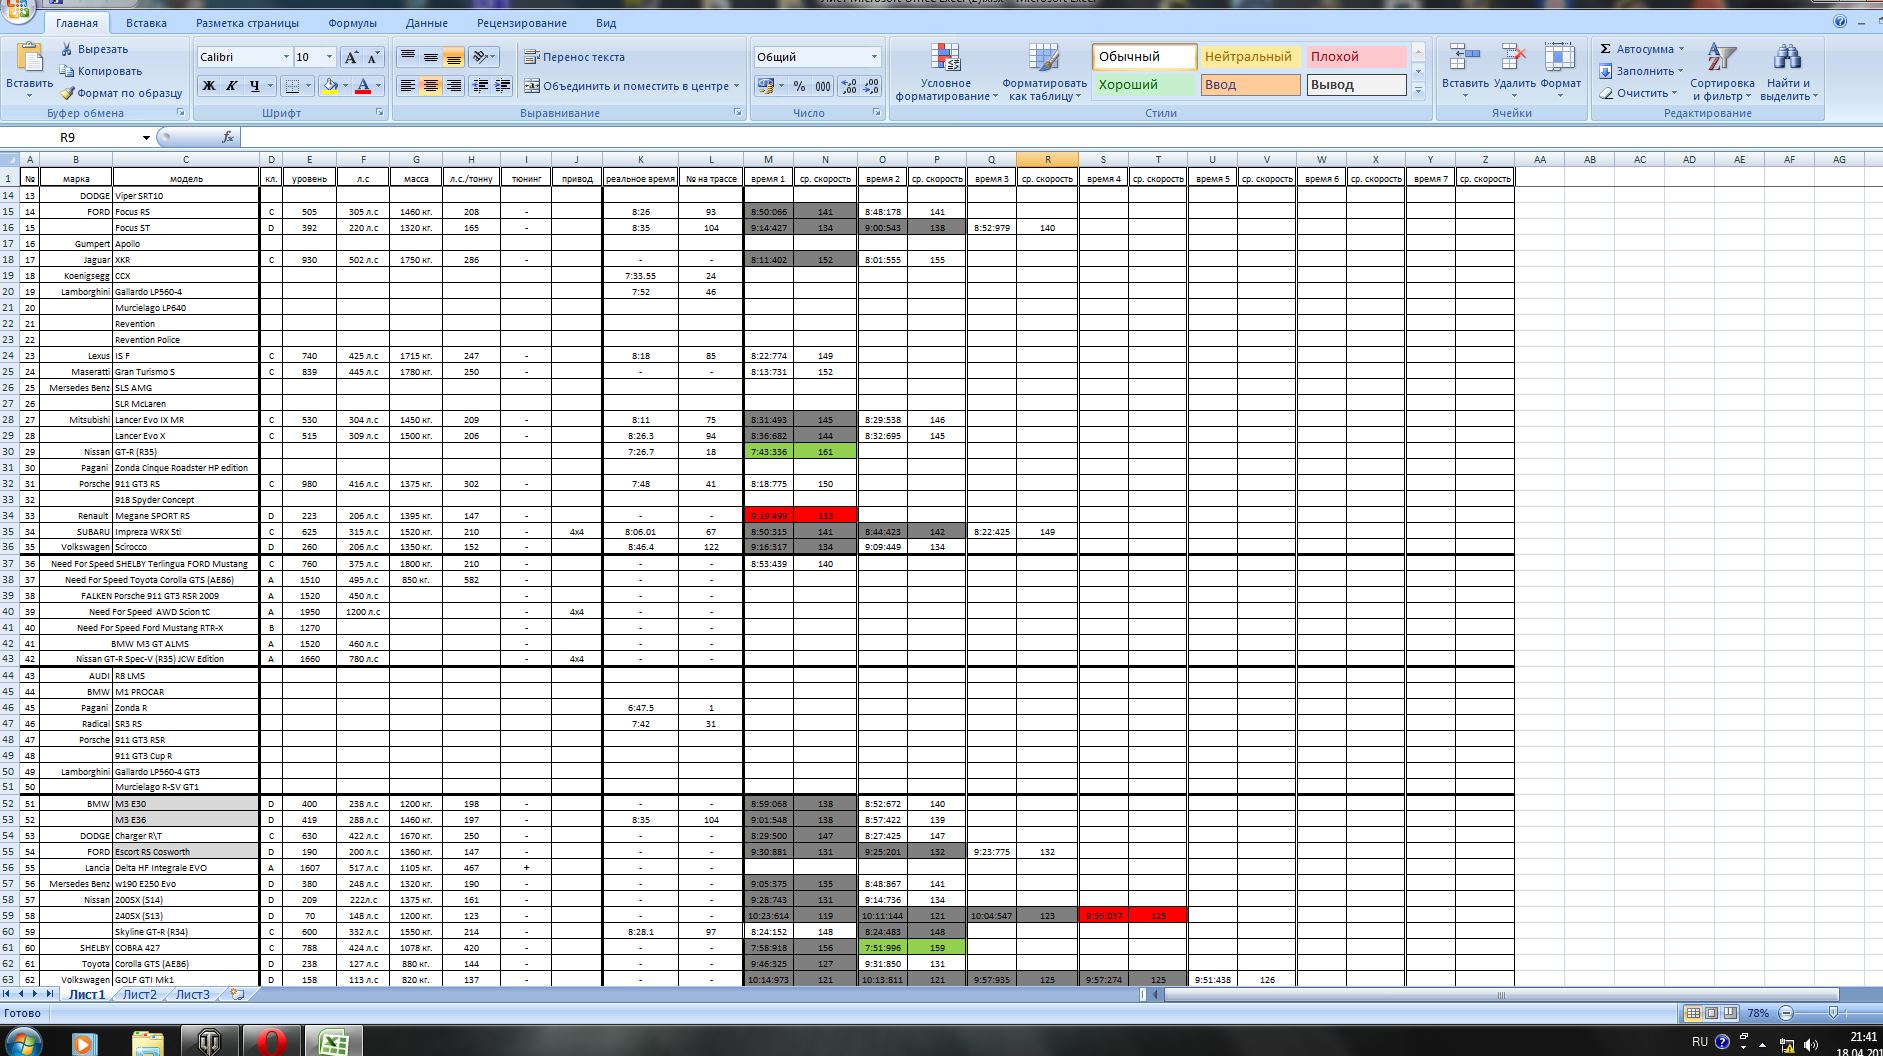
Task: Open the Рецензирование tab
Action: tap(522, 23)
